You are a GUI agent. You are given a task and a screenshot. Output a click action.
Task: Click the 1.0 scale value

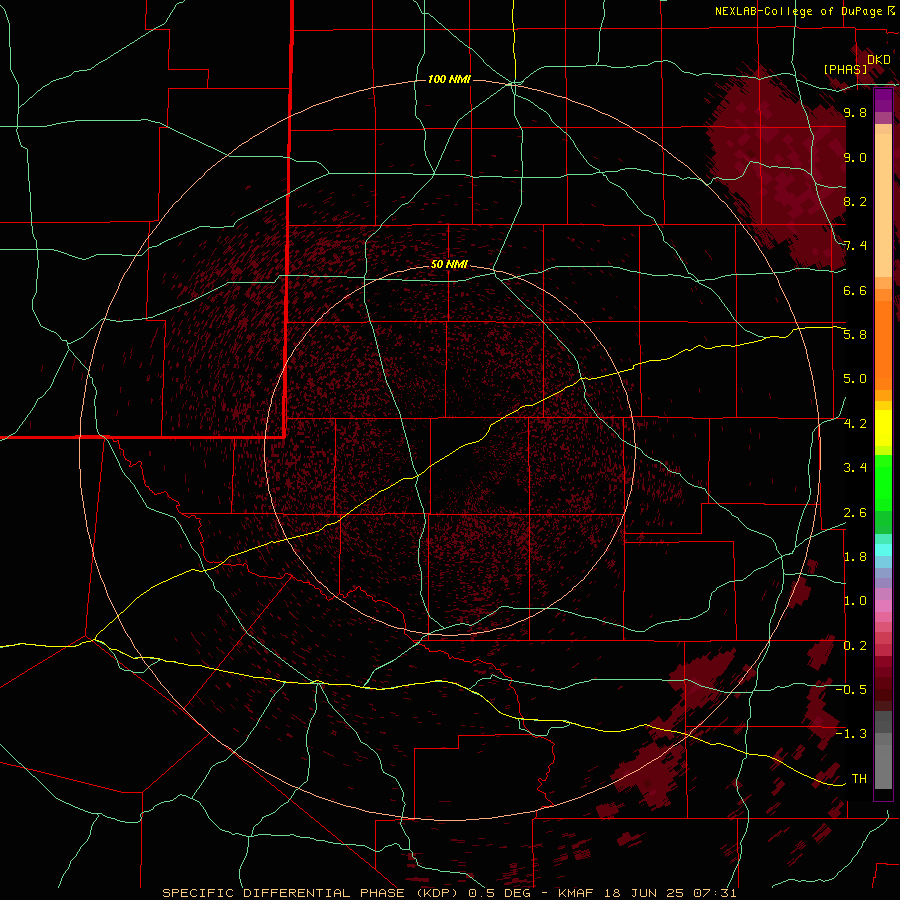(x=855, y=601)
